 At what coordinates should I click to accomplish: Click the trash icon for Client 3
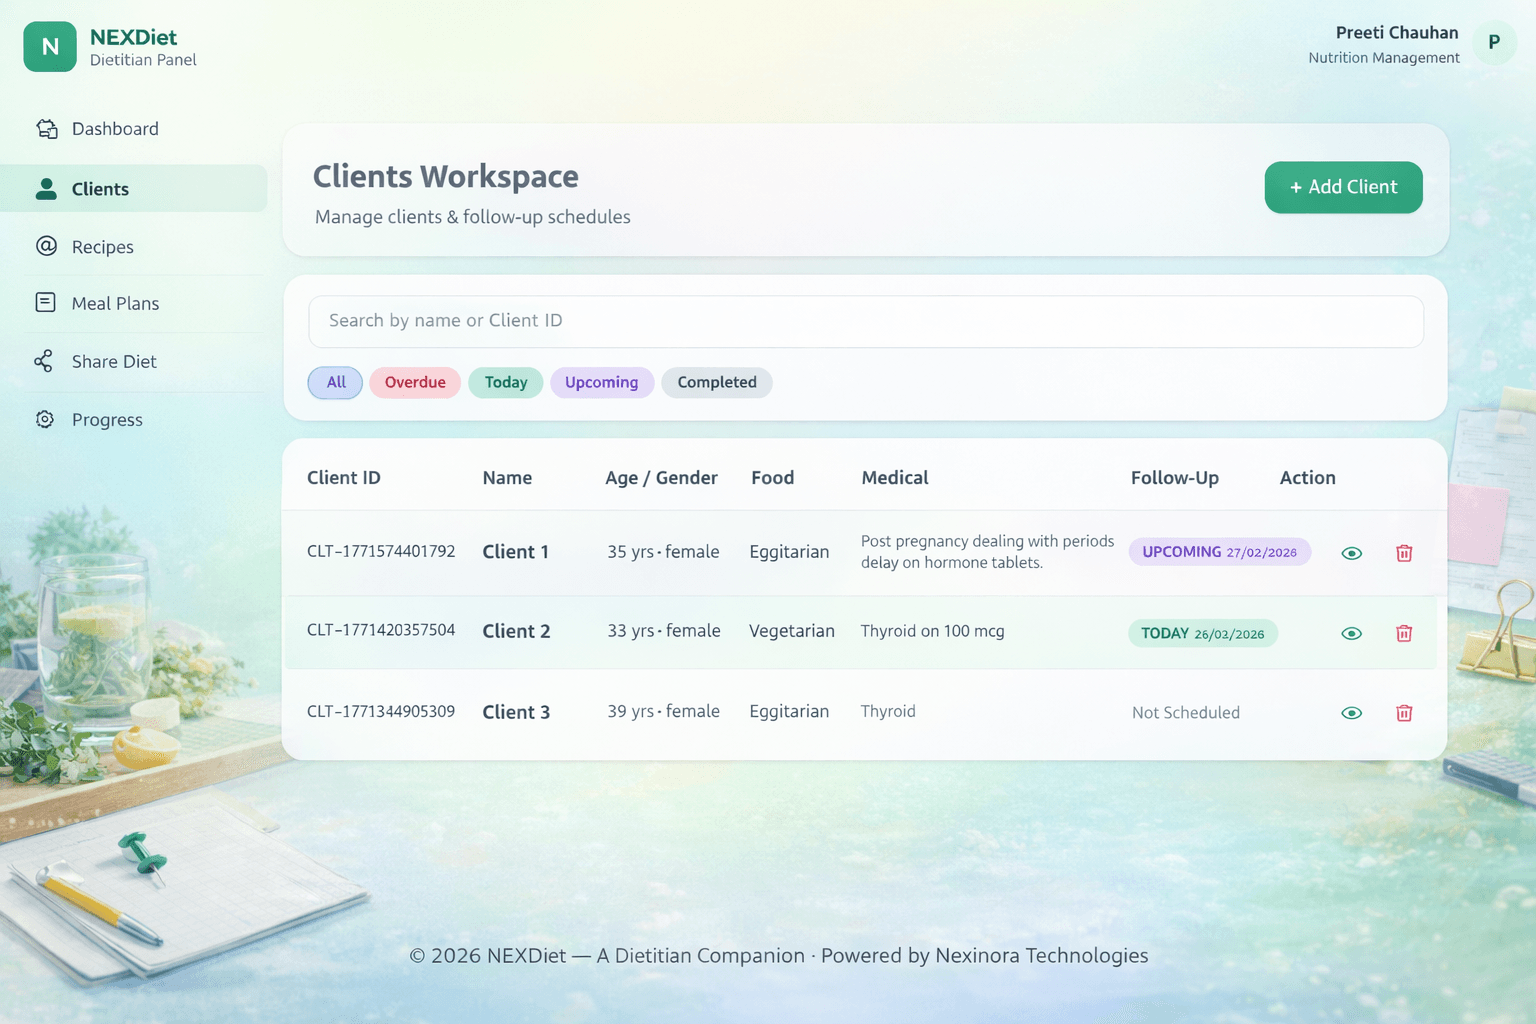1404,713
